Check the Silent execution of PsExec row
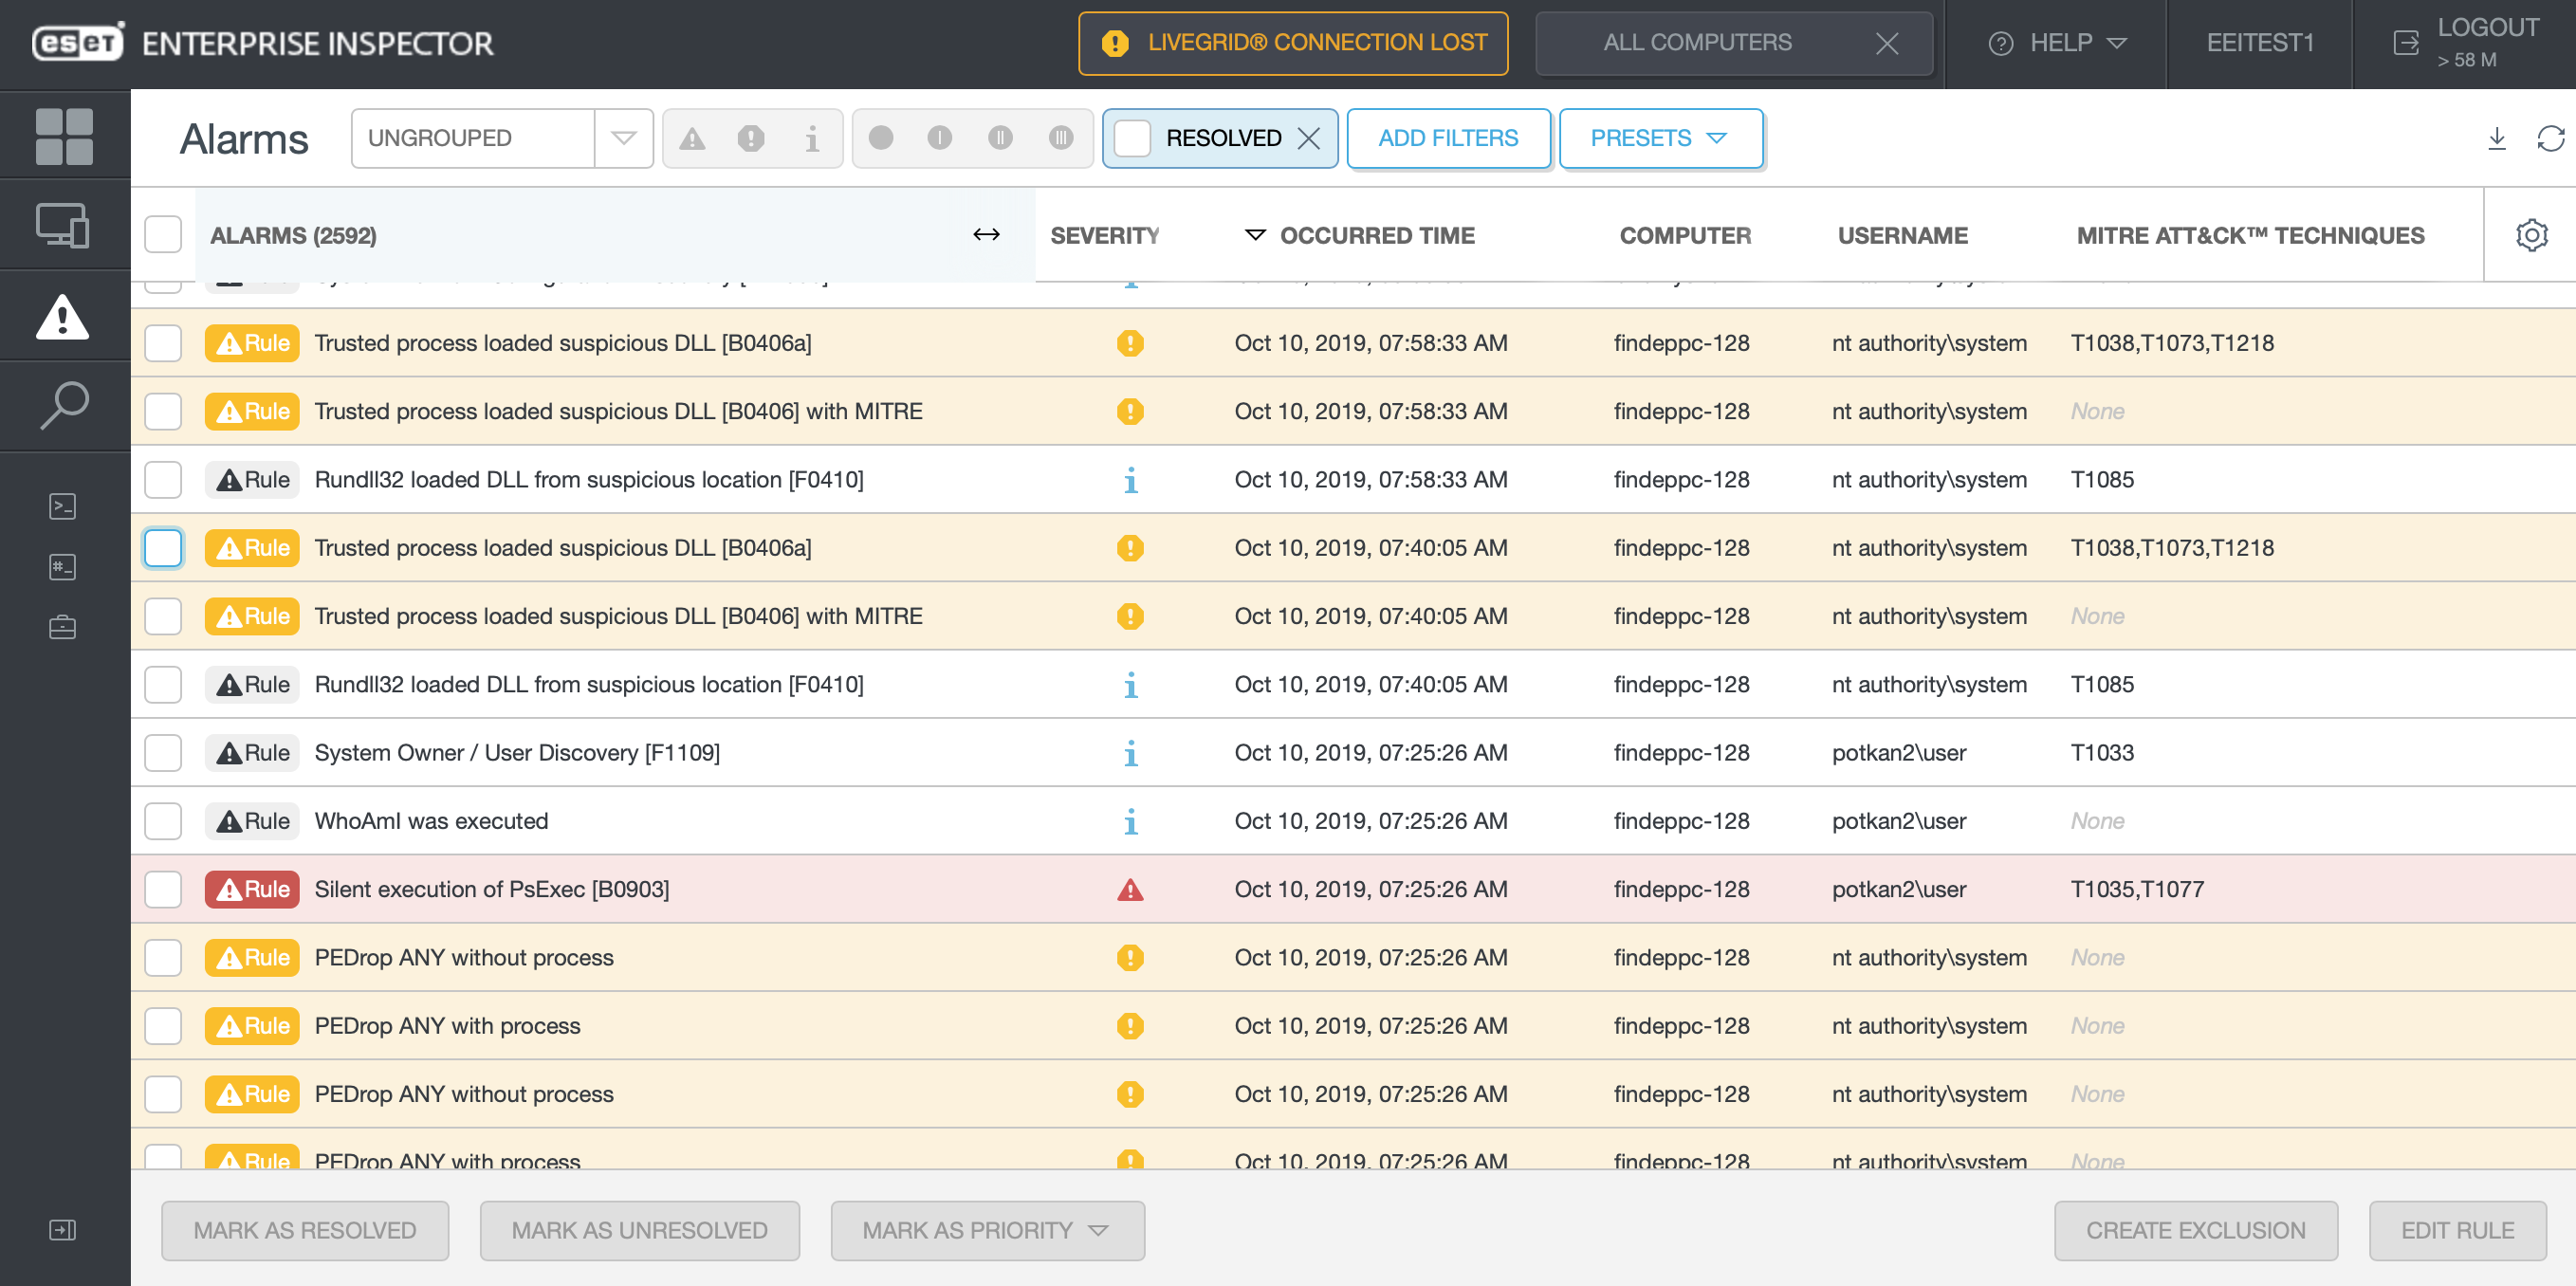Image resolution: width=2576 pixels, height=1286 pixels. tap(163, 890)
